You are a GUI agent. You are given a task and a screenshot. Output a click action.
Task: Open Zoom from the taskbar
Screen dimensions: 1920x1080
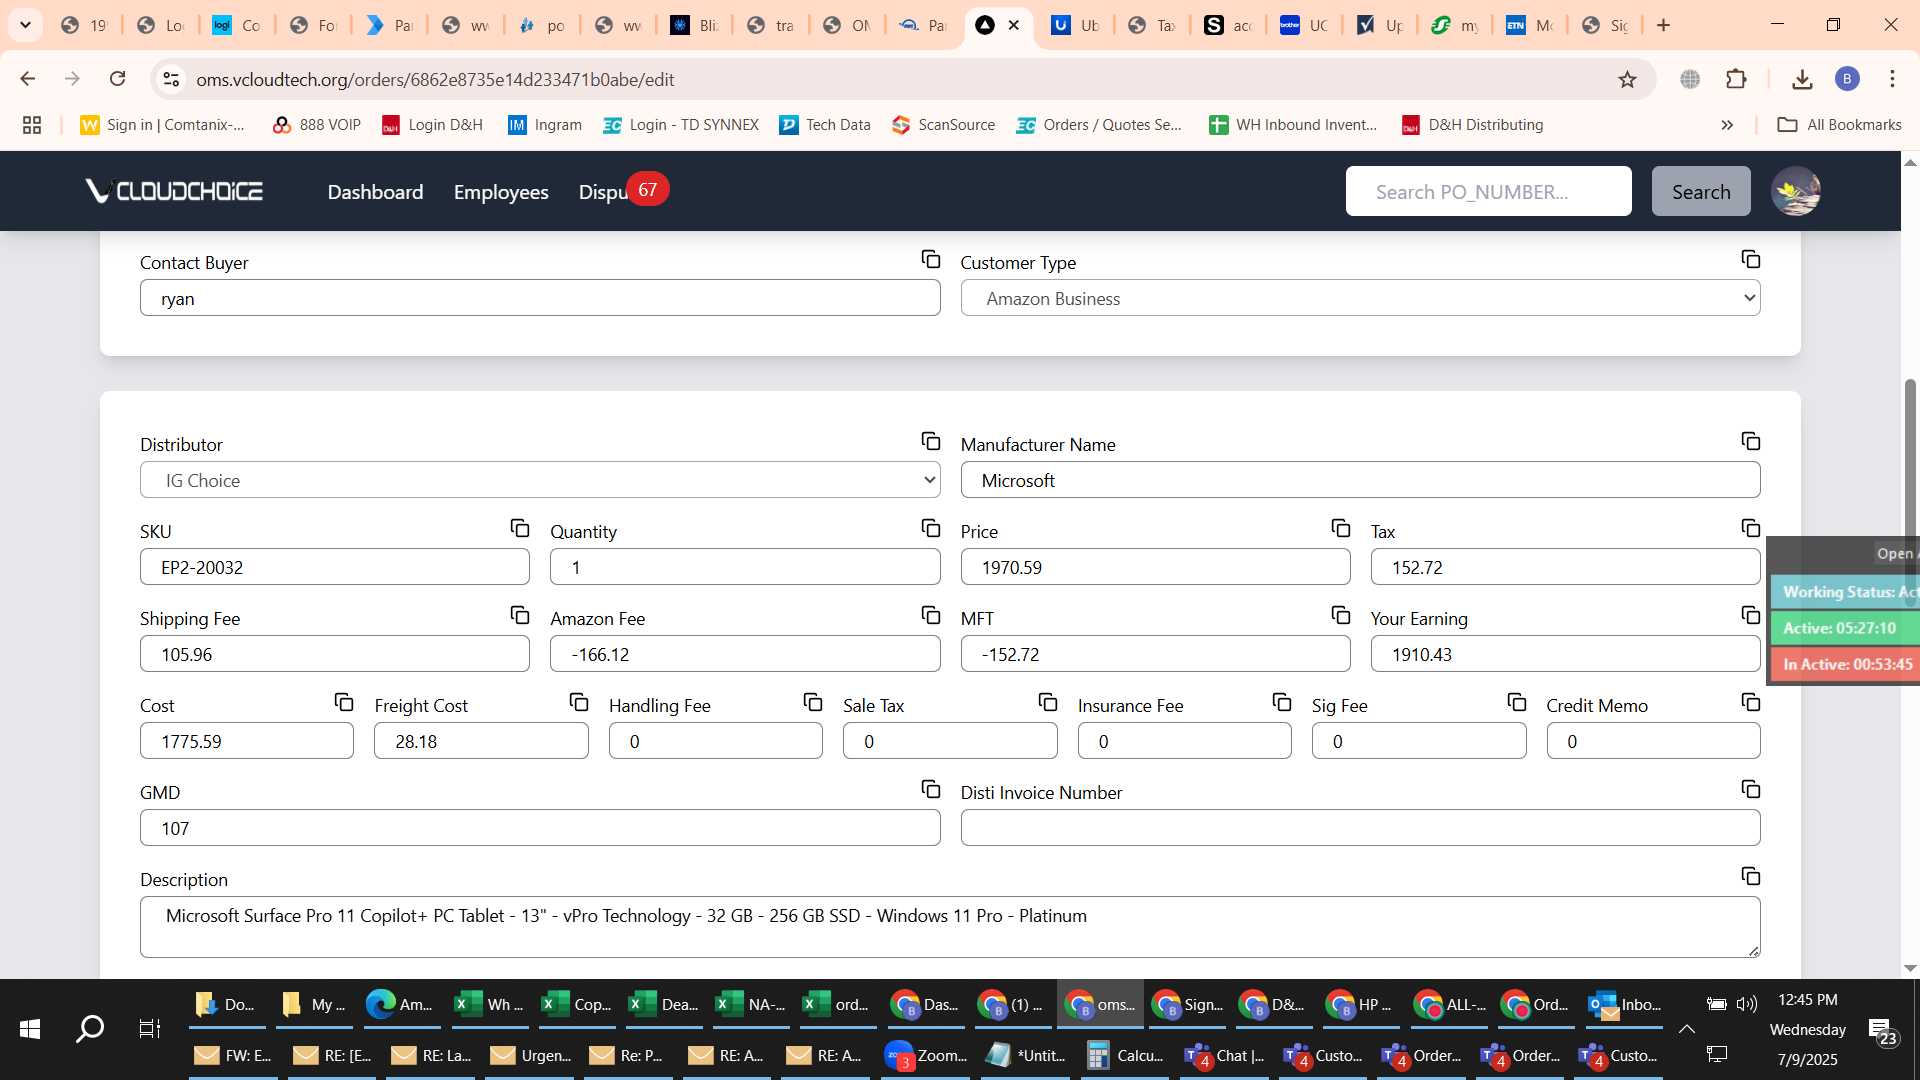click(x=926, y=1056)
